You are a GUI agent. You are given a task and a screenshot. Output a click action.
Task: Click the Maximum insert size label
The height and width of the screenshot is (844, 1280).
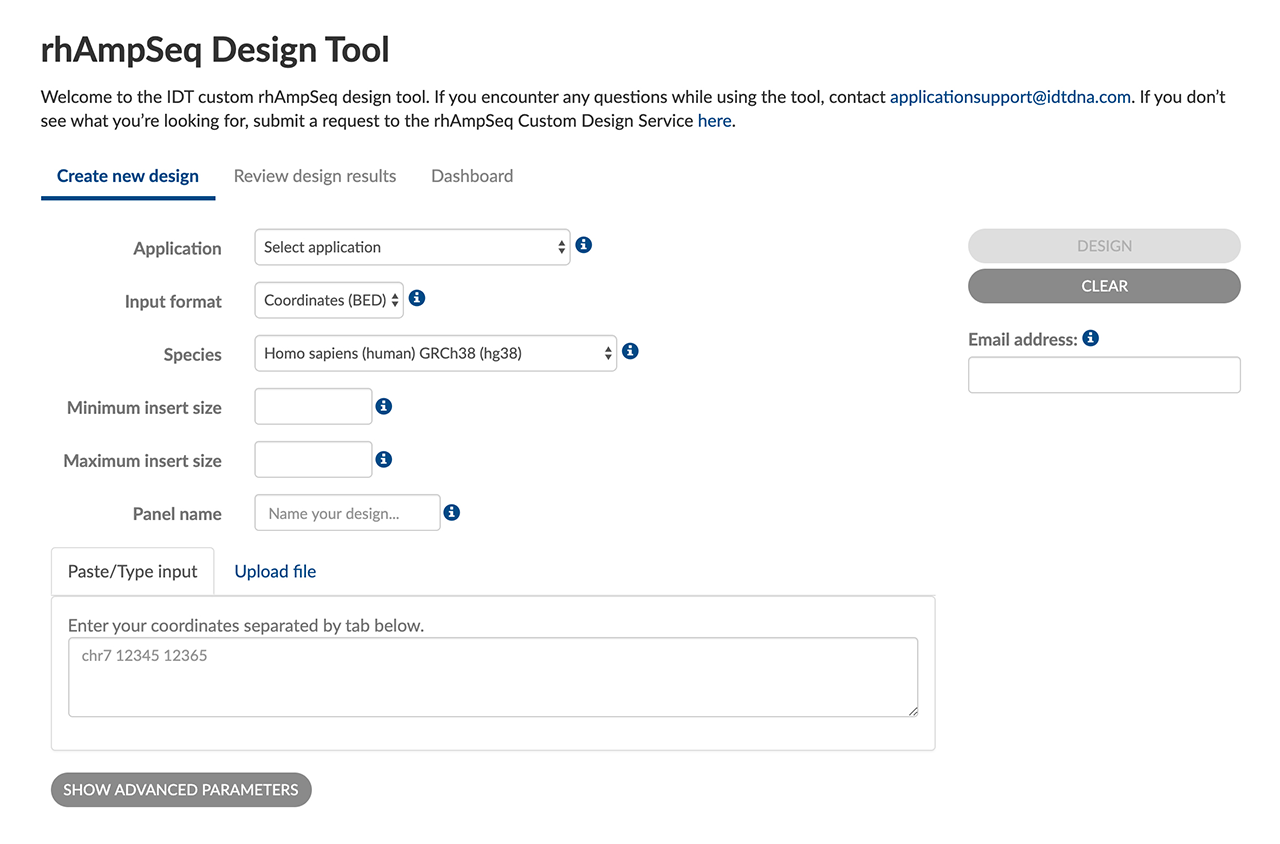(x=142, y=461)
